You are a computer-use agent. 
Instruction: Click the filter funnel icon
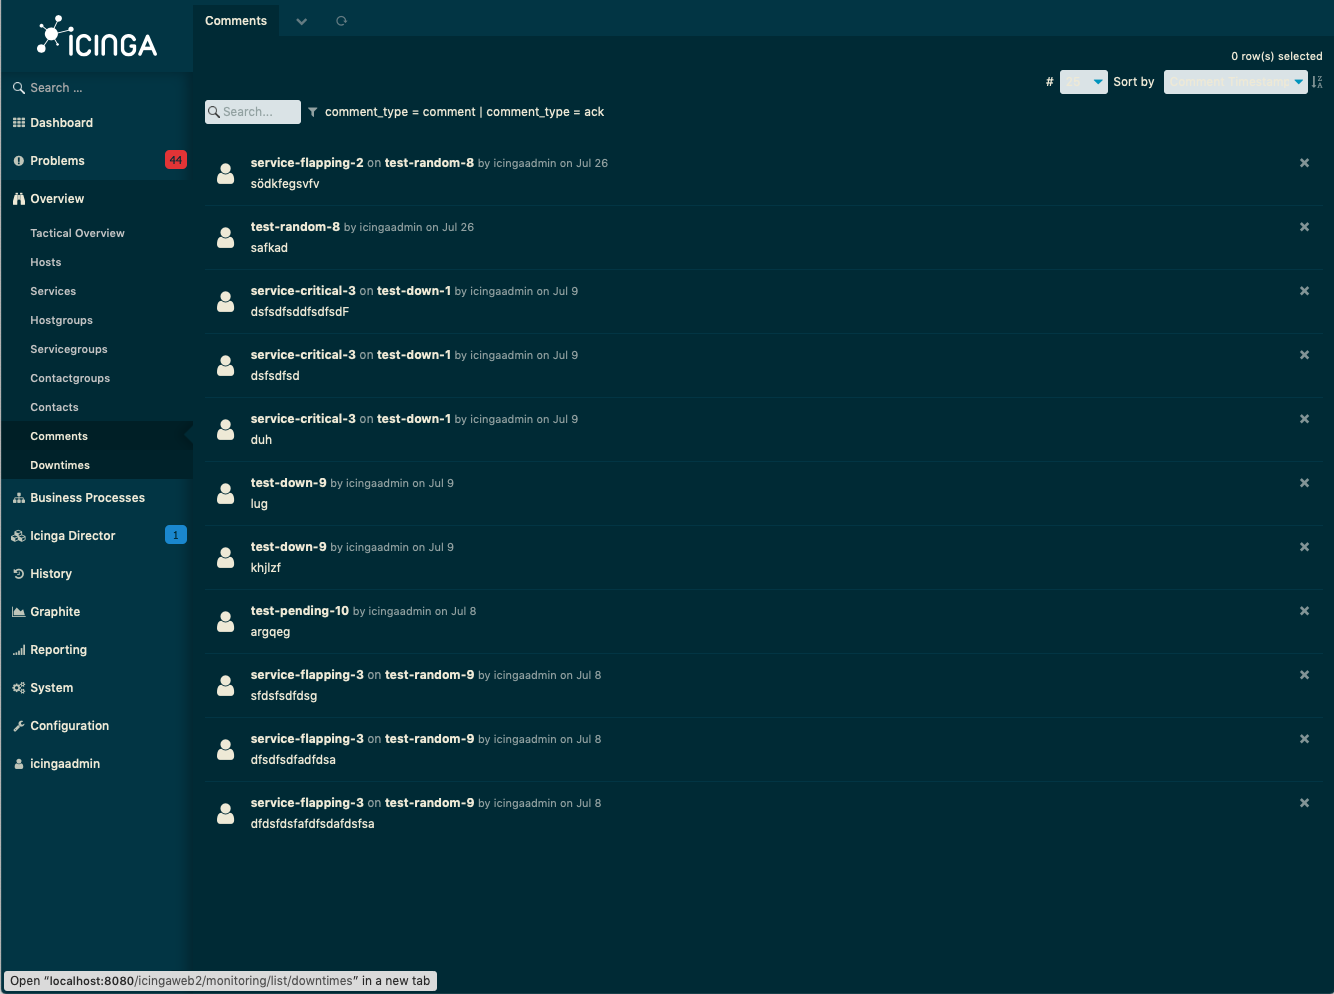[313, 112]
